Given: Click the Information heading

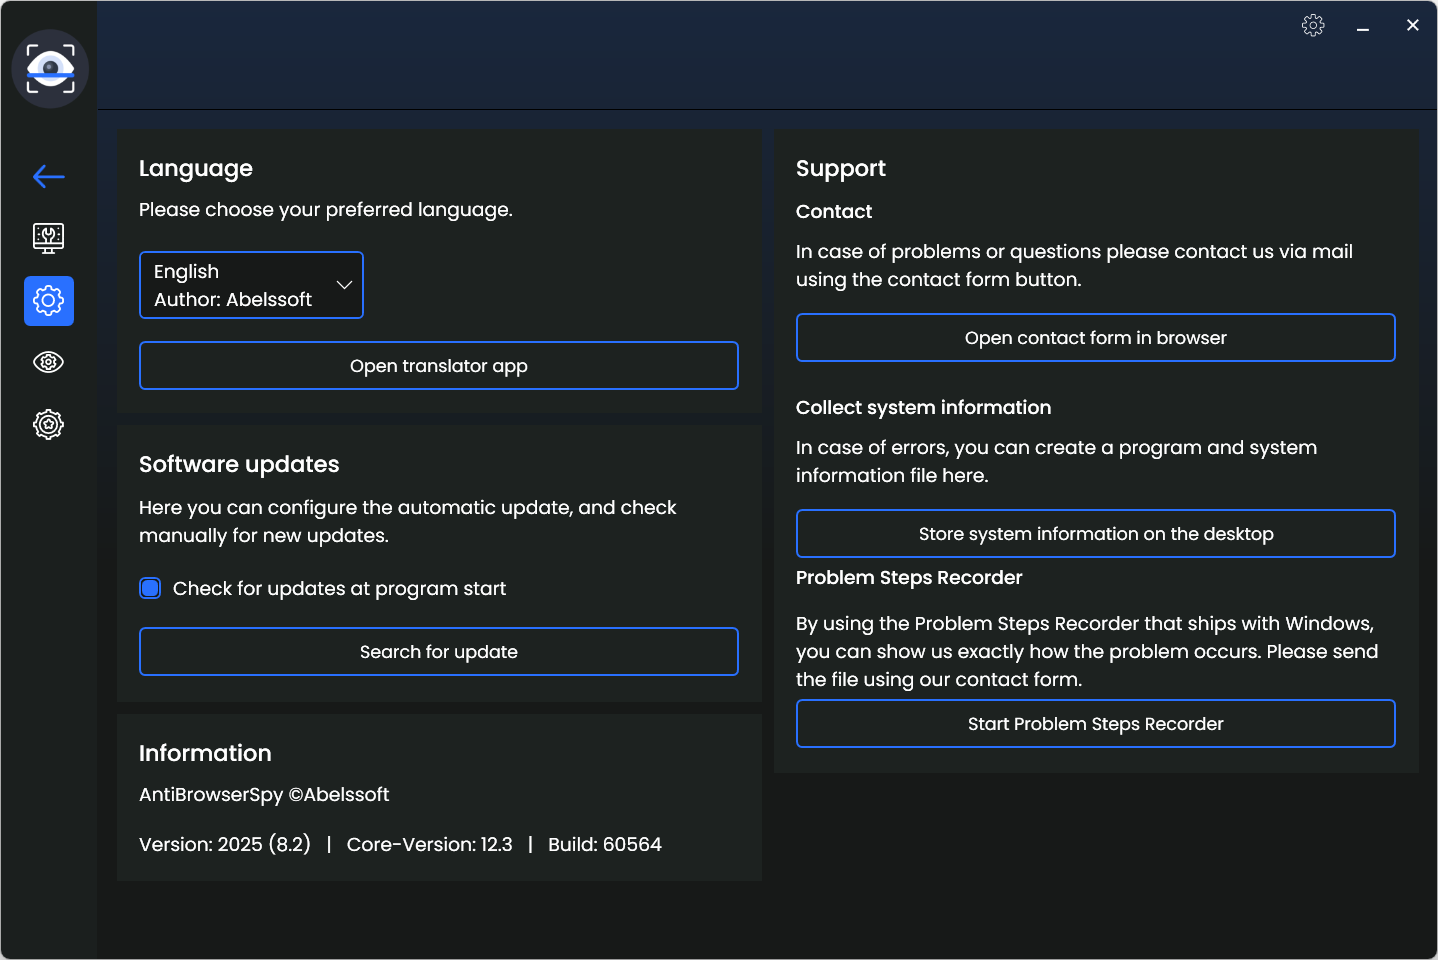Looking at the screenshot, I should tap(205, 753).
